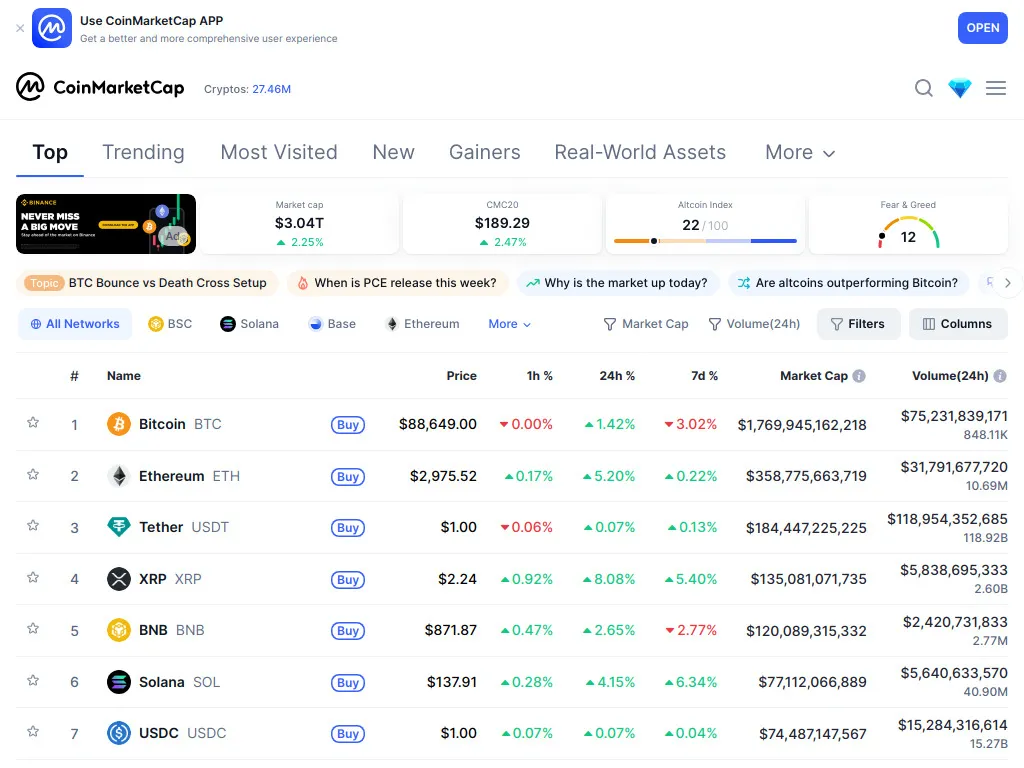Star Ethereum to add to watchlist
The height and width of the screenshot is (768, 1024).
(33, 476)
